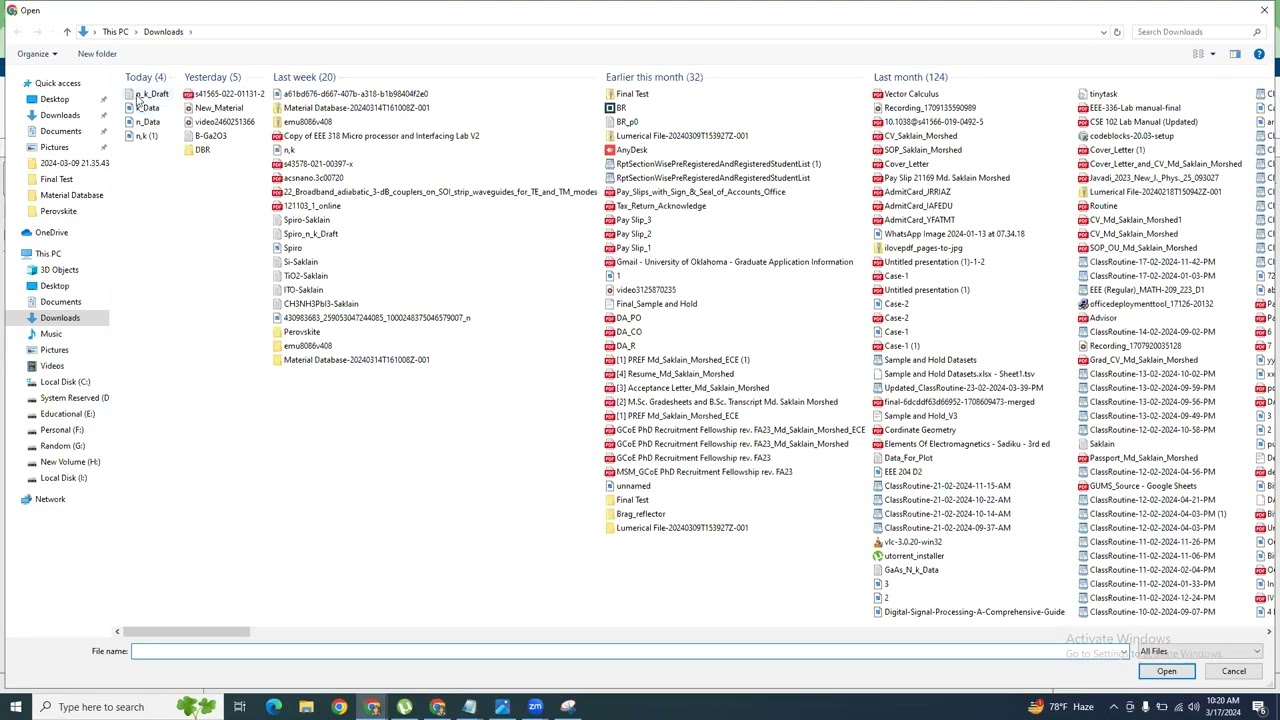Select the utorrent_installer file icon
The height and width of the screenshot is (720, 1280).
878,556
